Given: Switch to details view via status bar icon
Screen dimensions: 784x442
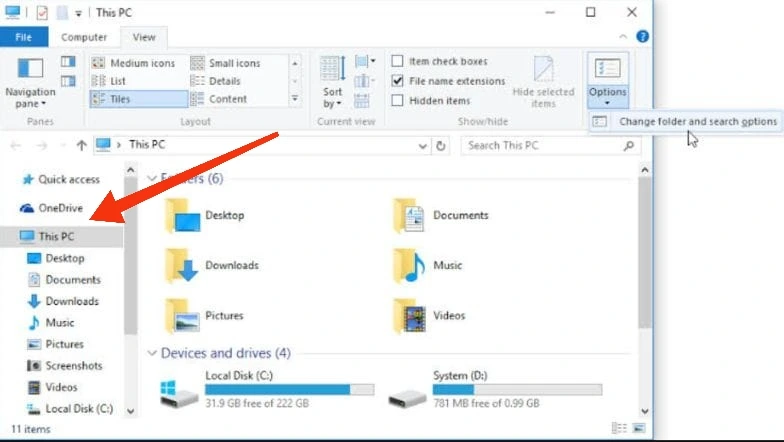Looking at the screenshot, I should 619,428.
